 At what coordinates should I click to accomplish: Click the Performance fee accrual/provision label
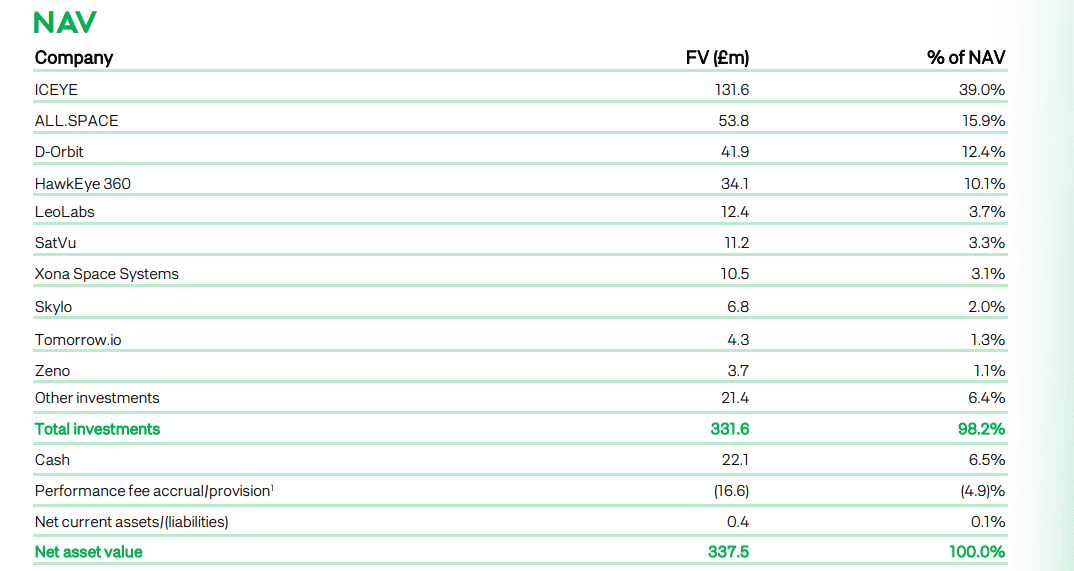click(x=152, y=491)
